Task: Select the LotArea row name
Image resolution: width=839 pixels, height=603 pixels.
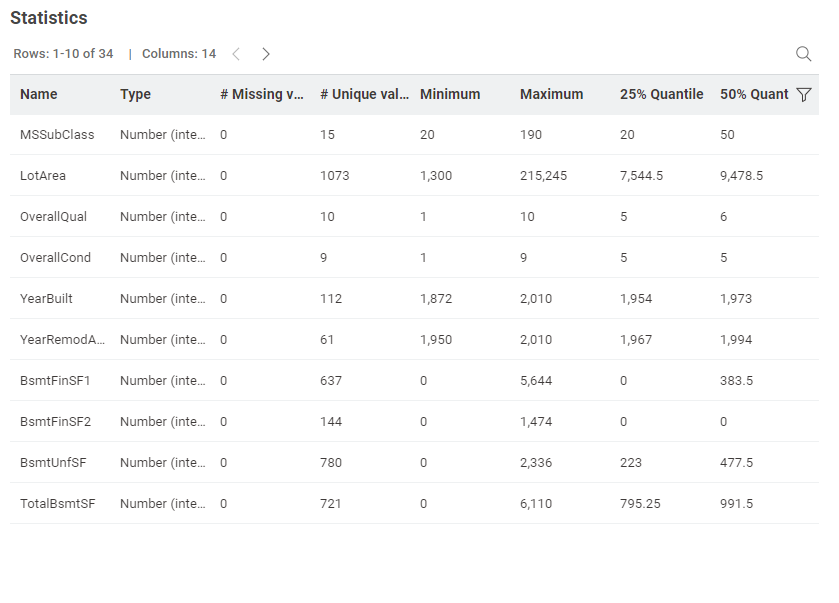Action: point(43,175)
